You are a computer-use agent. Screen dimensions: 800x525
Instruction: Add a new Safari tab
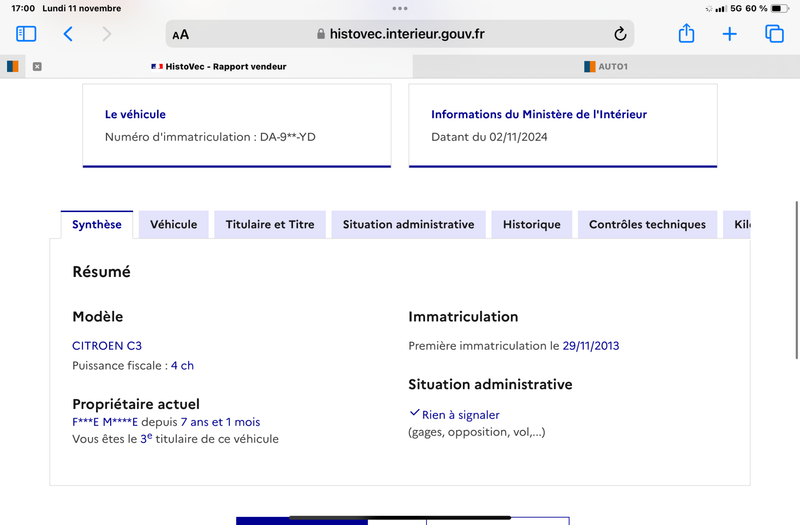(x=730, y=34)
